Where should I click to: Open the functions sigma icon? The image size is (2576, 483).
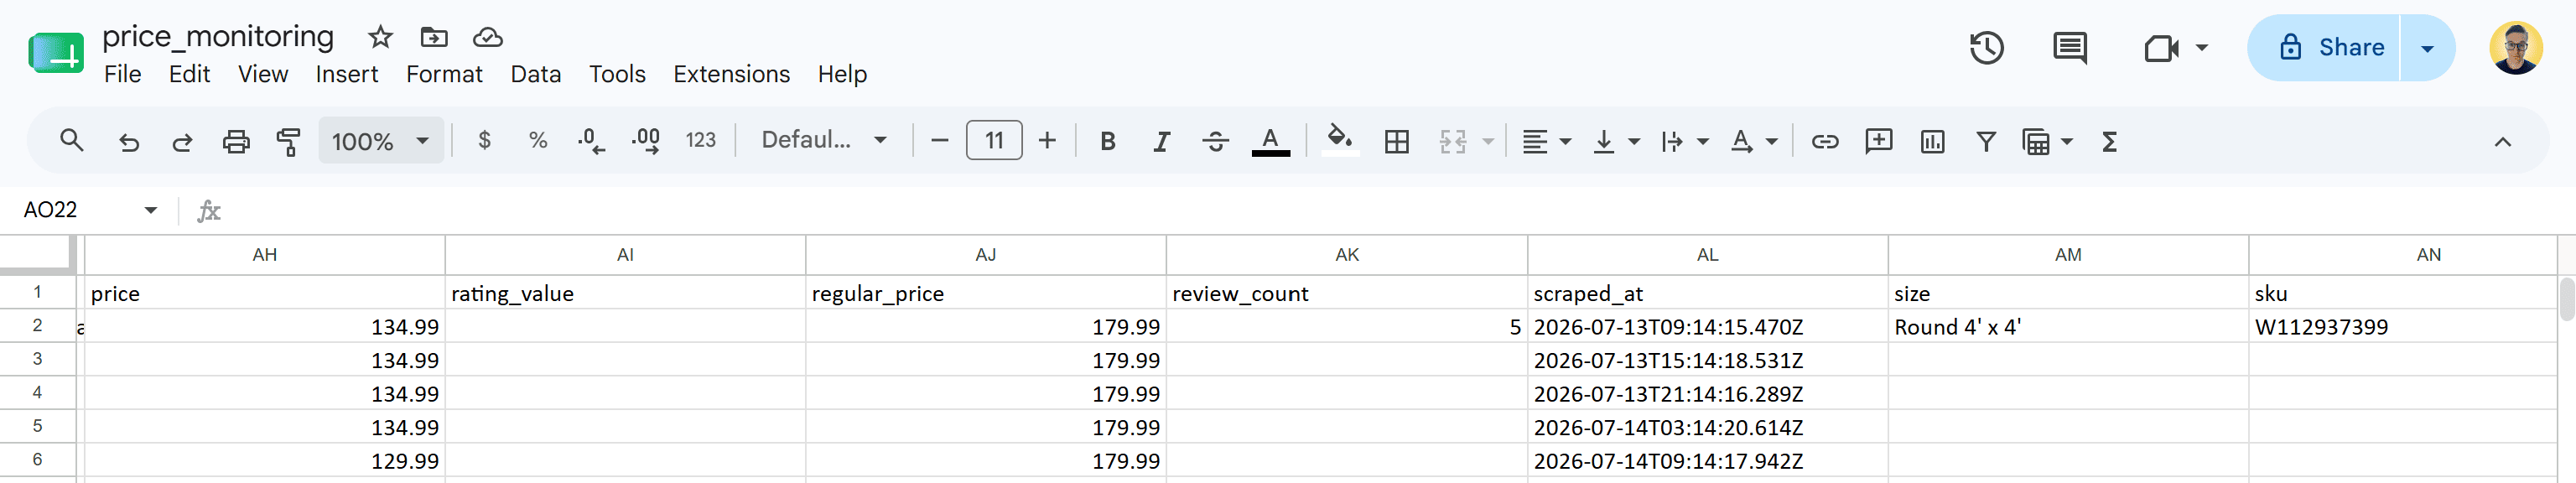pos(2109,141)
